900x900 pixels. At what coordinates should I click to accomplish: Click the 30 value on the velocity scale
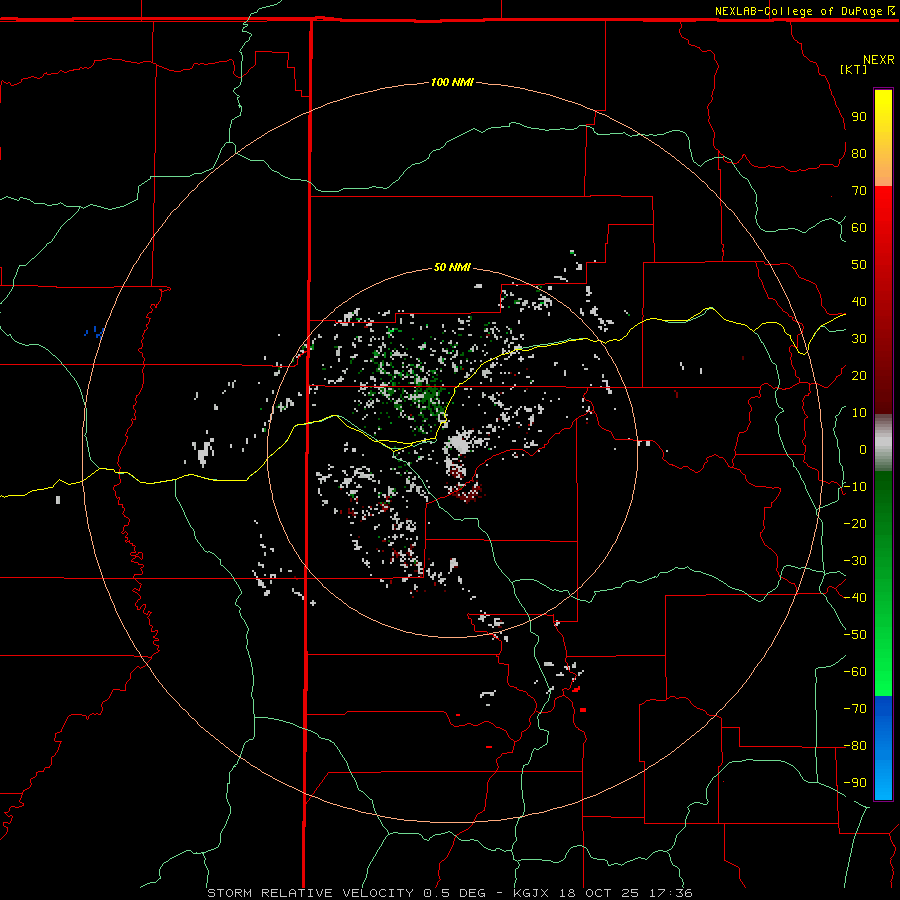point(859,339)
